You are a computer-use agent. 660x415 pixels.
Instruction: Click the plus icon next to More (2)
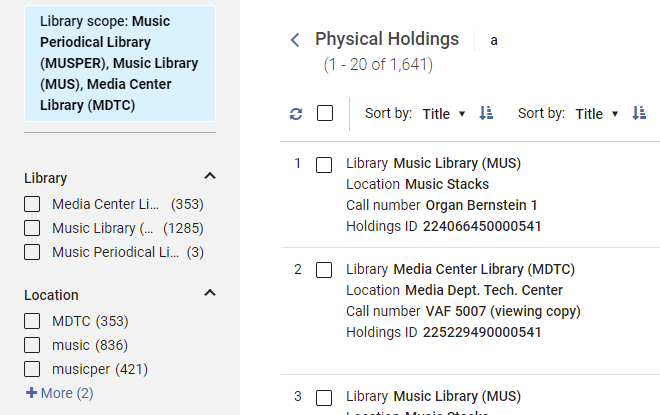[31, 393]
